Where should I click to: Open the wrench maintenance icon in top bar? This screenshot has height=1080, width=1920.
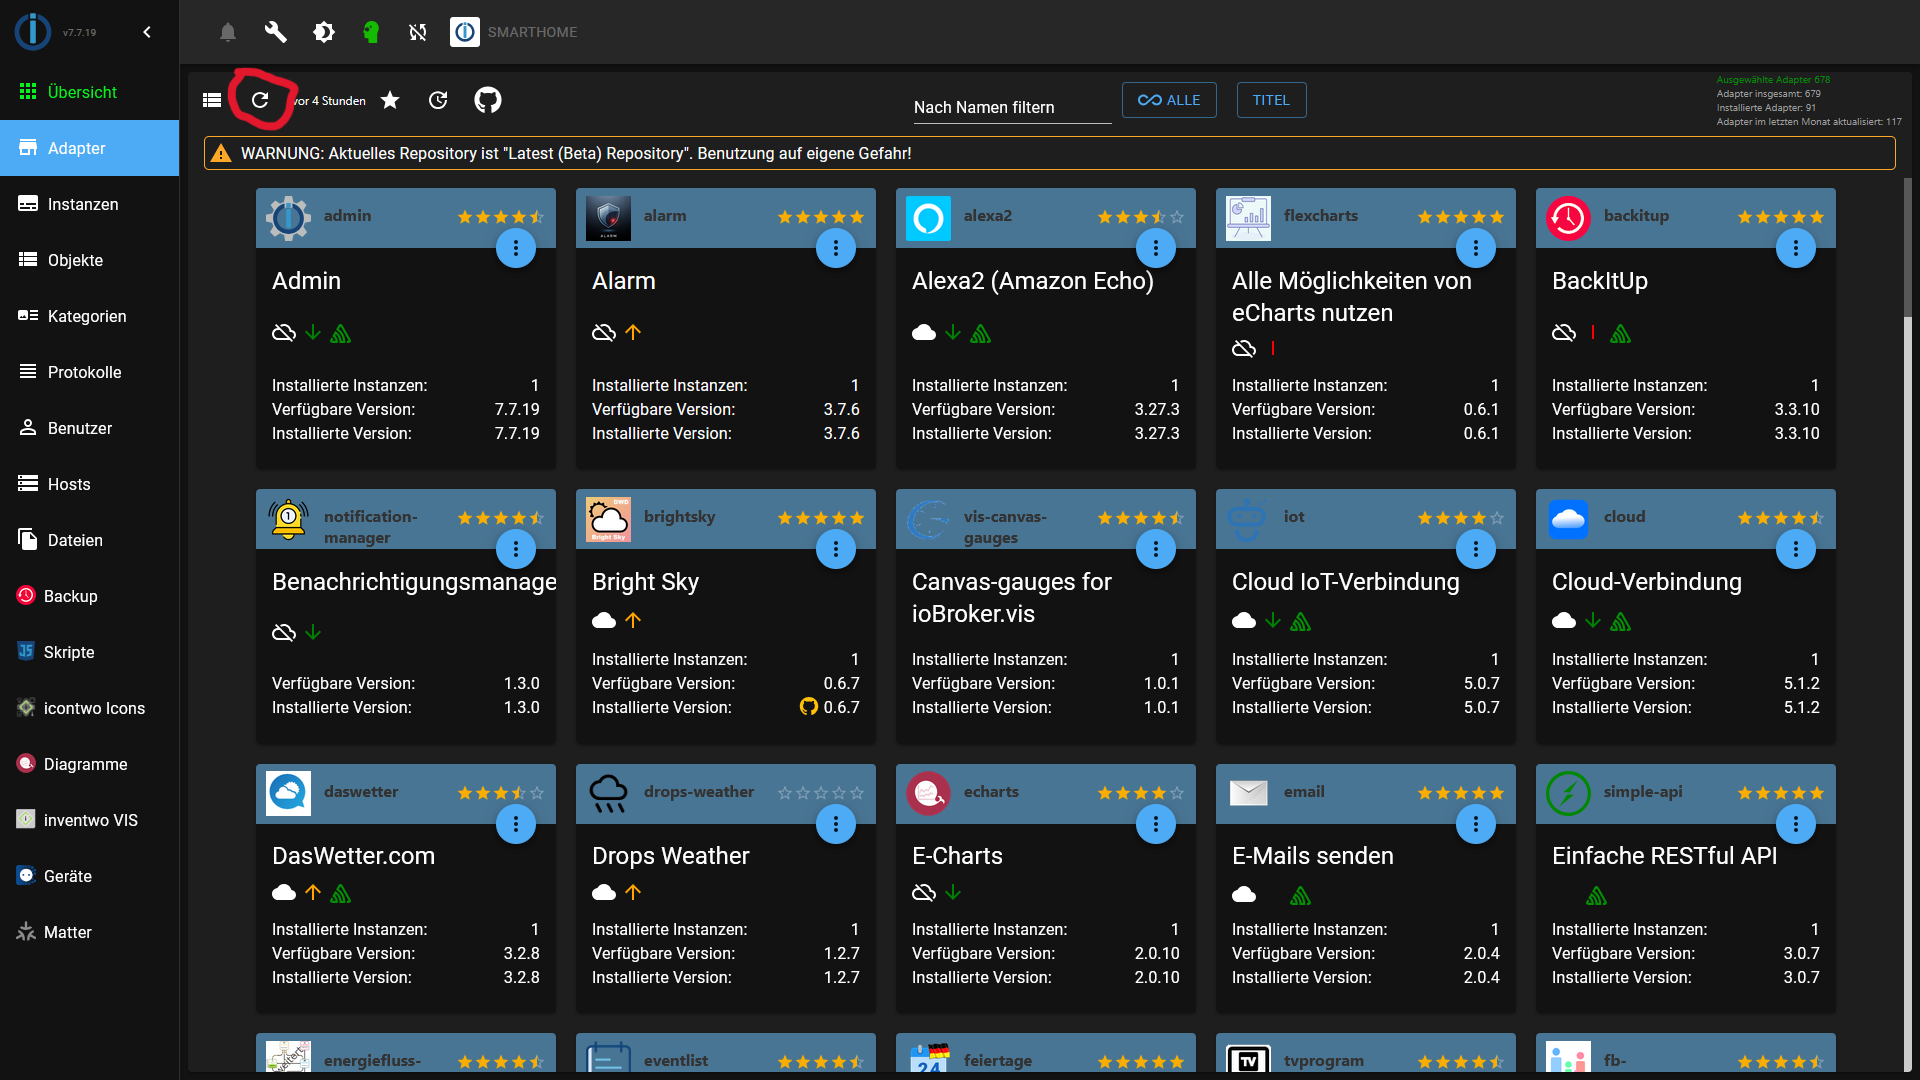(275, 32)
